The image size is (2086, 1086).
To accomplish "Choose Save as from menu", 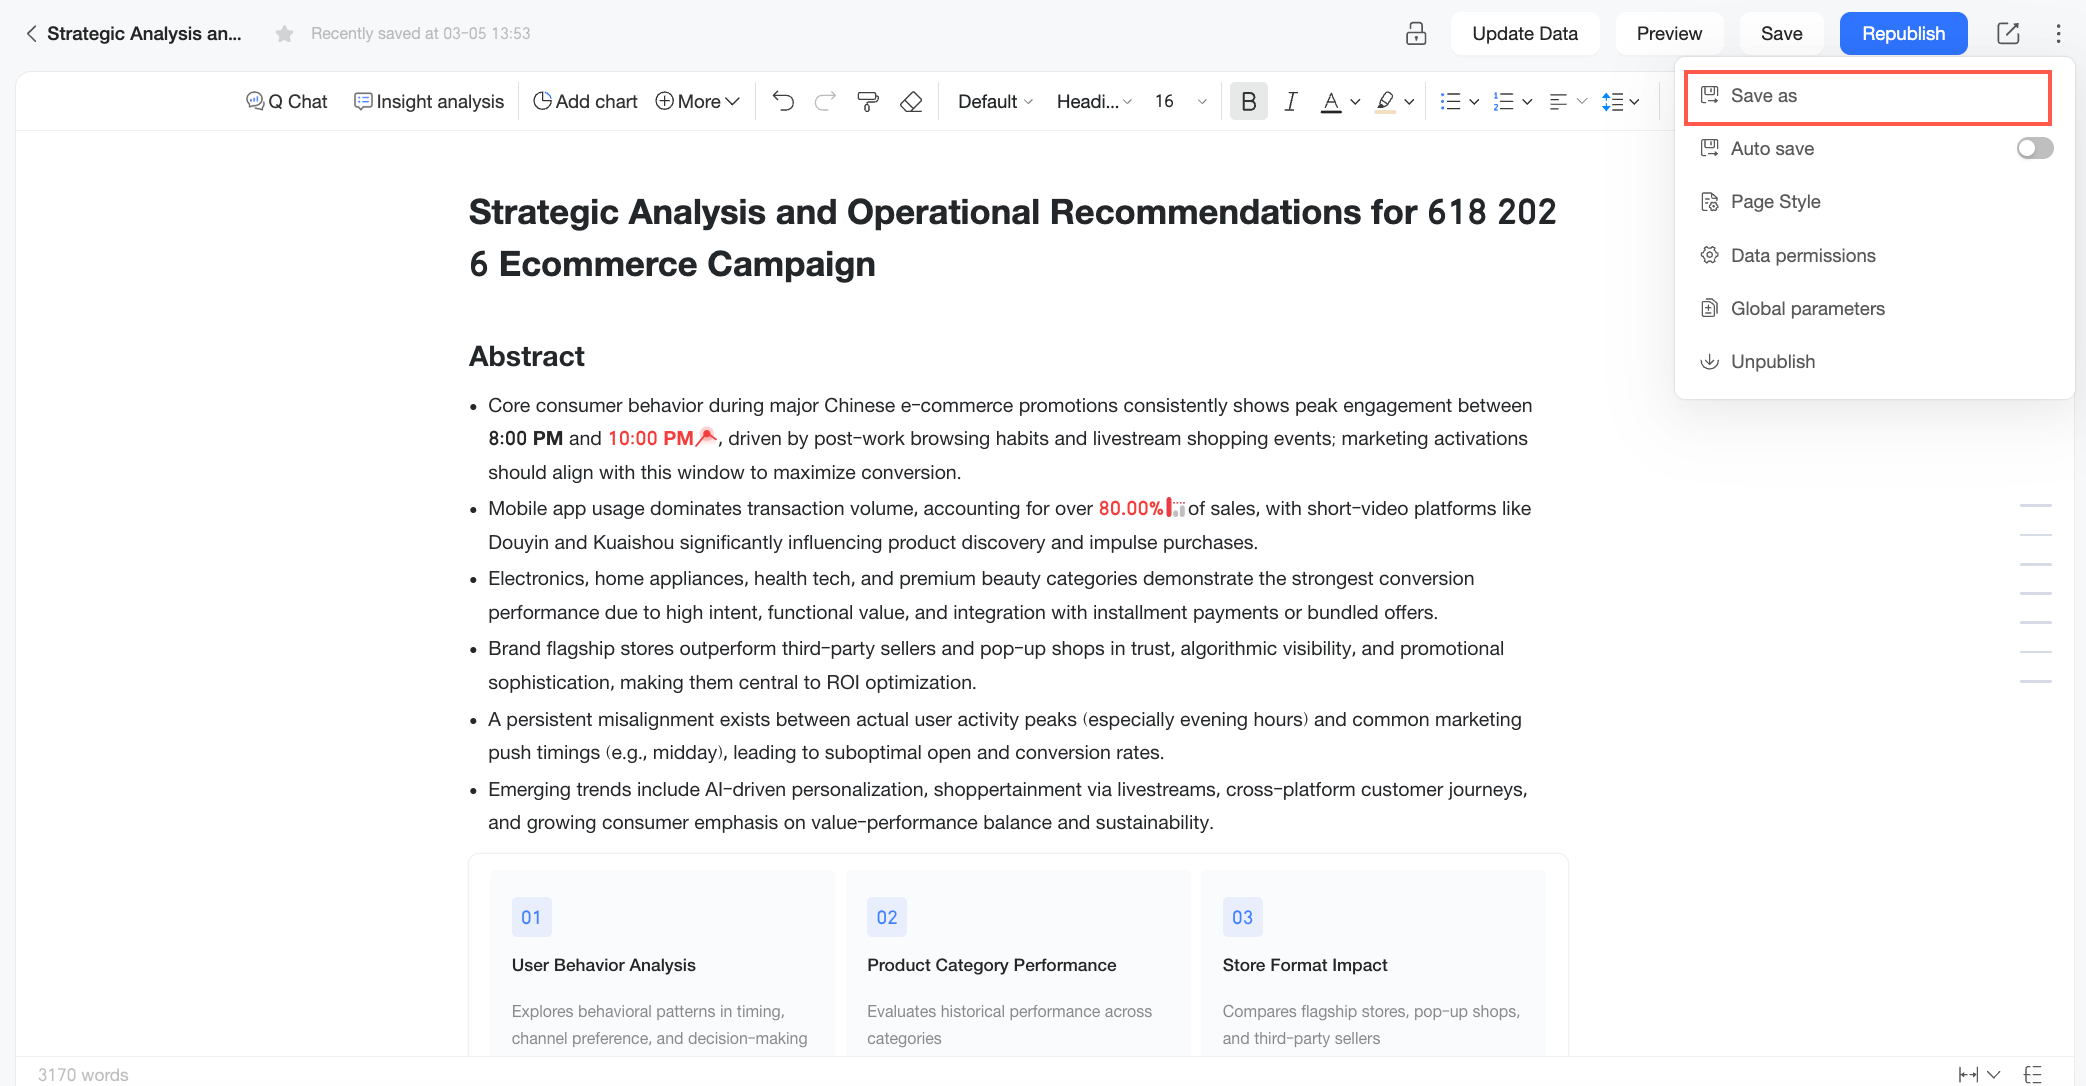I will (1868, 96).
